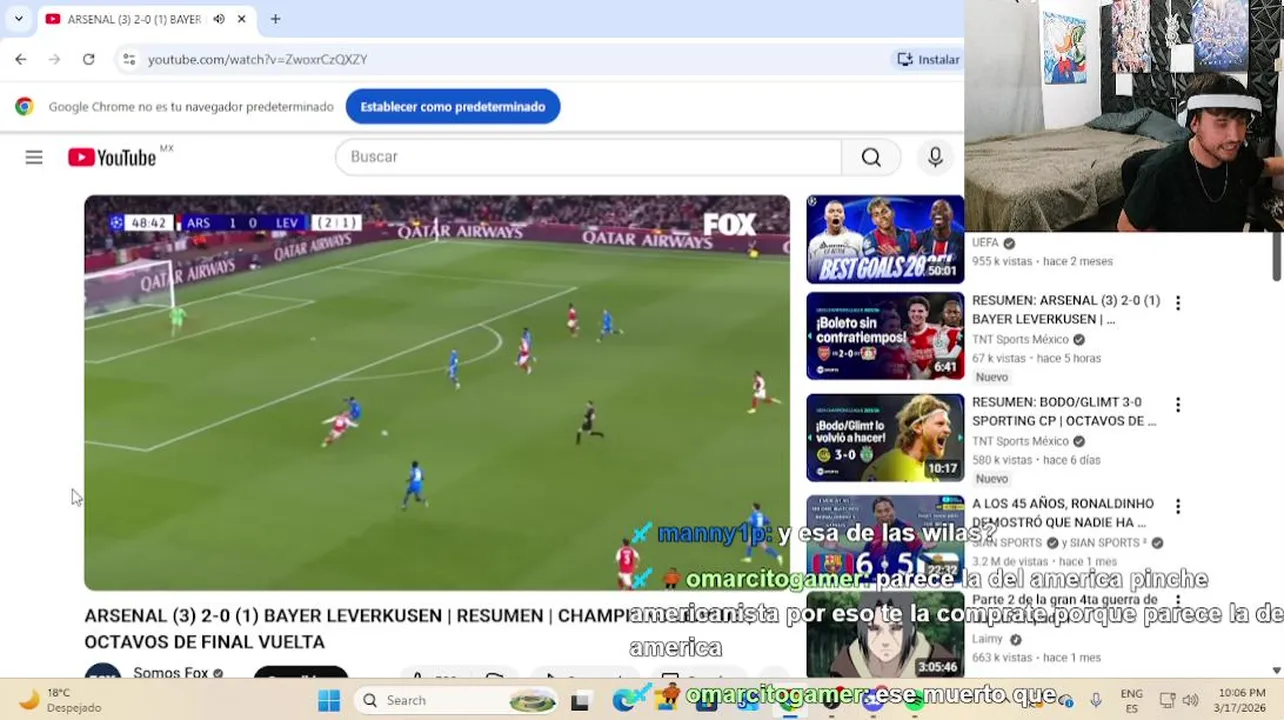Viewport: 1284px width, 720px height.
Task: Open the network icon in system tray
Action: 1167,700
